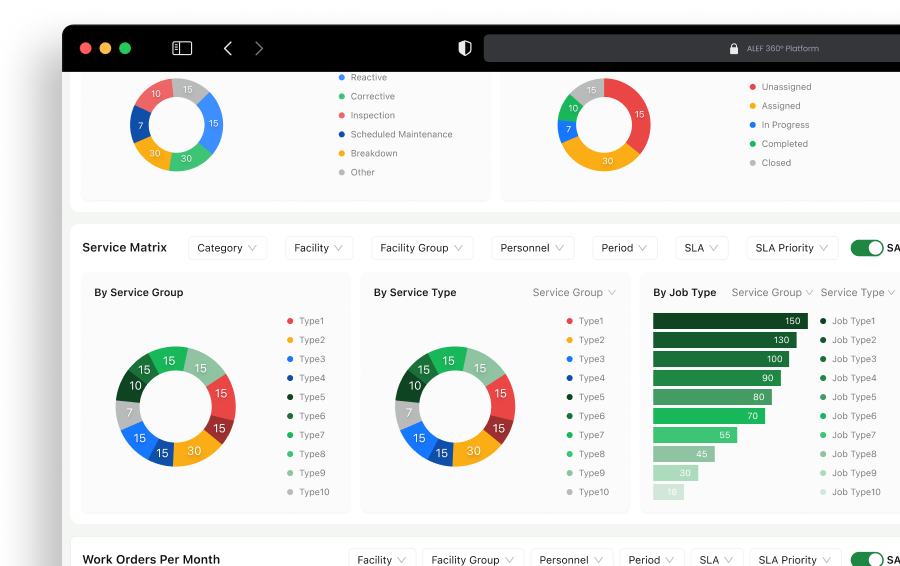900x566 pixels.
Task: Focus the ALEF 360° Platform address bar
Action: [x=692, y=48]
